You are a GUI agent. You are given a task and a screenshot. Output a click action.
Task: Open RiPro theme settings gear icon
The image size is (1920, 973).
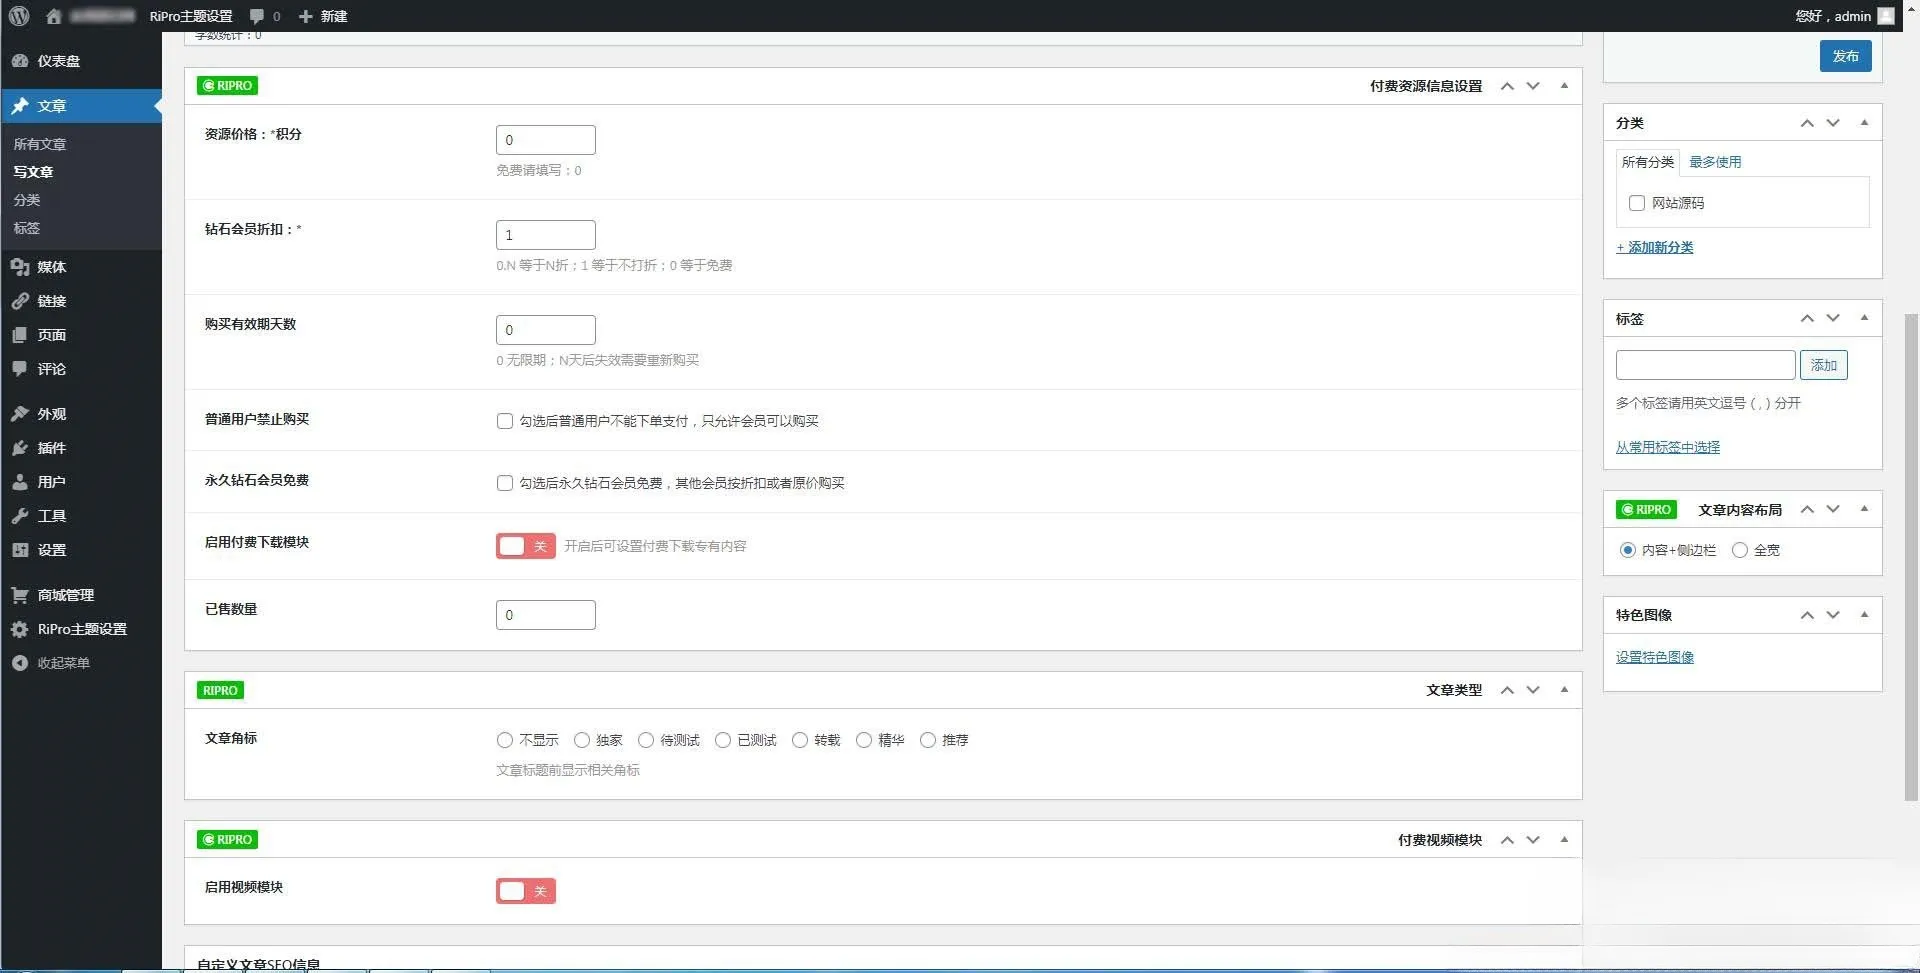(20, 629)
